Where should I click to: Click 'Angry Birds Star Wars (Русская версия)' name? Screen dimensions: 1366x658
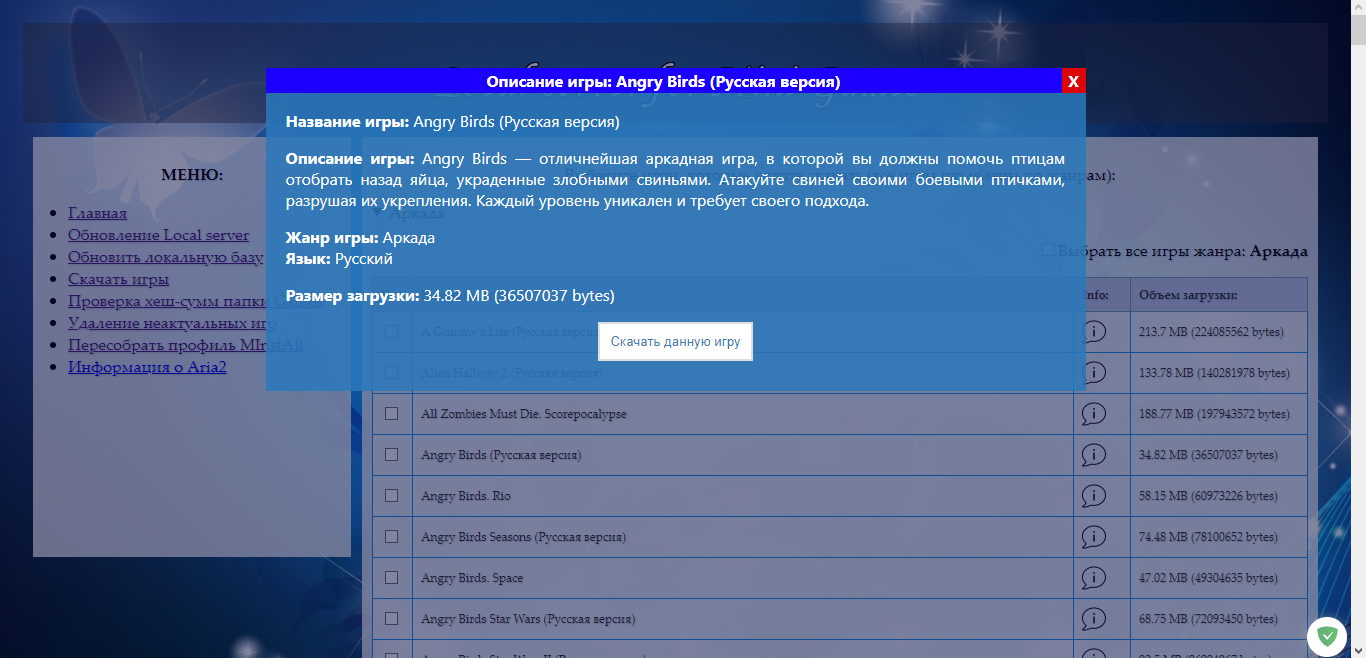click(528, 619)
